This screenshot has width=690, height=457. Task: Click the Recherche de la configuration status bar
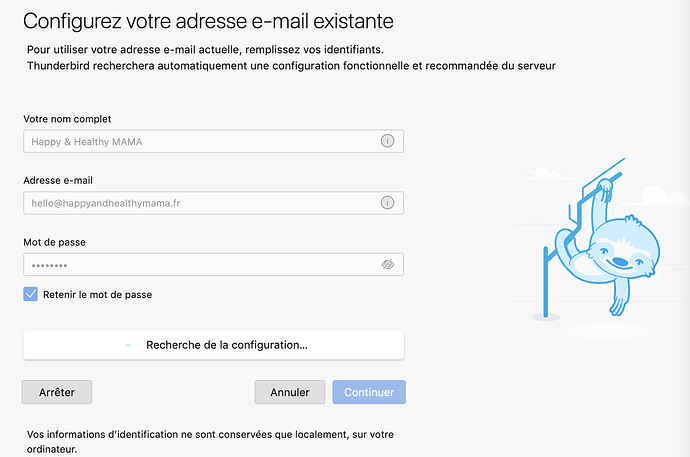point(213,345)
